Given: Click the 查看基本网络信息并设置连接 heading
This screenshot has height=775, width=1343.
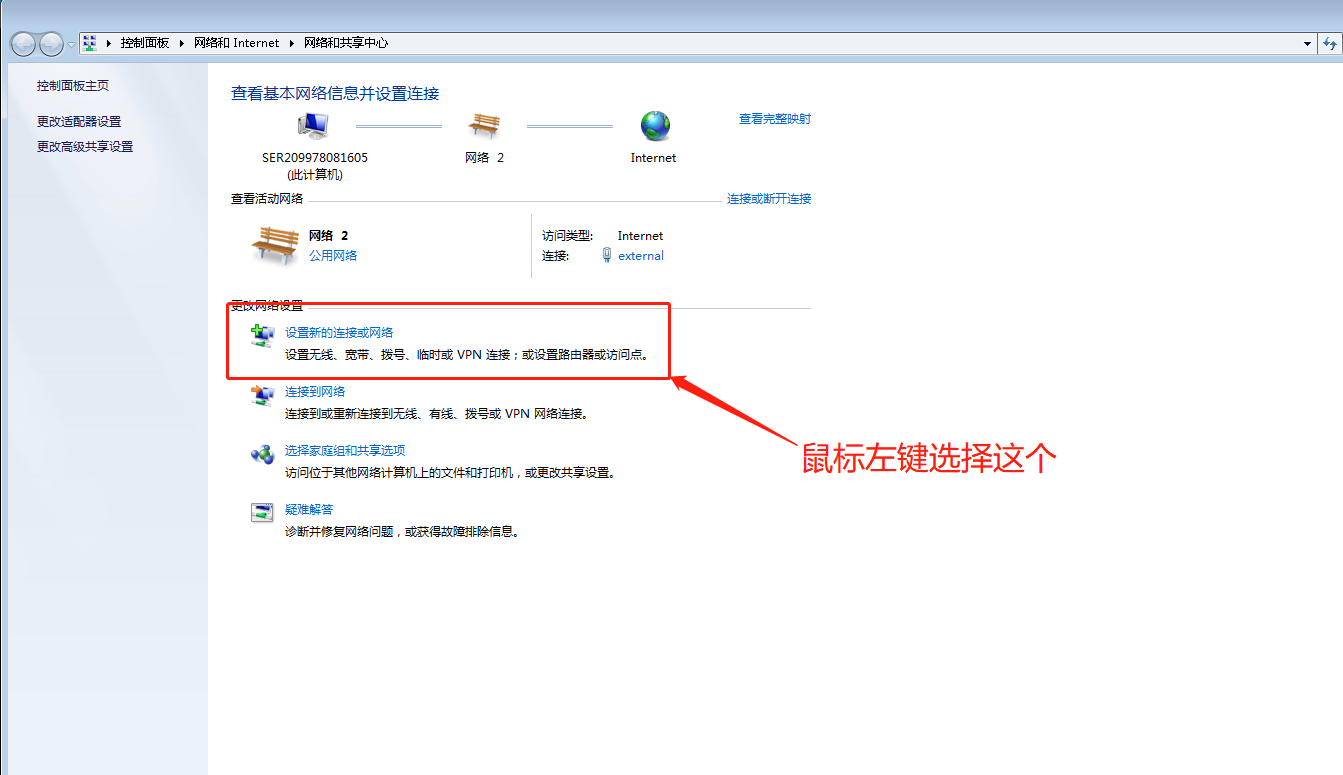Looking at the screenshot, I should [335, 94].
